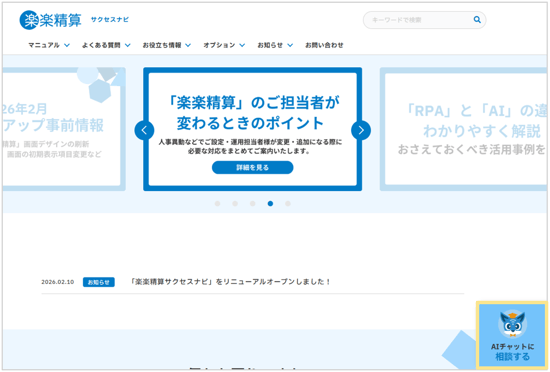Expand the お知らせ chevron arrow

(290, 45)
